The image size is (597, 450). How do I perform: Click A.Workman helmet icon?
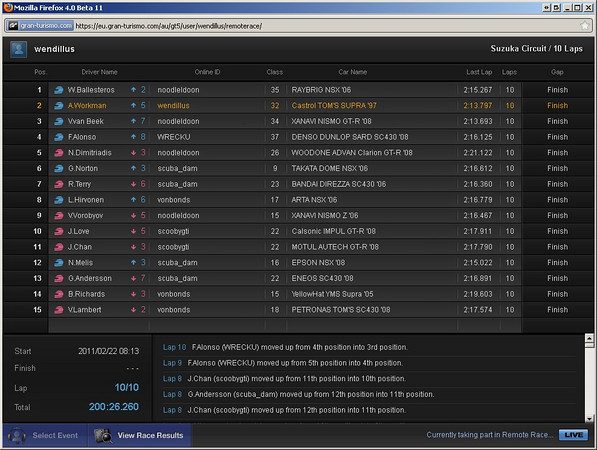tap(59, 106)
